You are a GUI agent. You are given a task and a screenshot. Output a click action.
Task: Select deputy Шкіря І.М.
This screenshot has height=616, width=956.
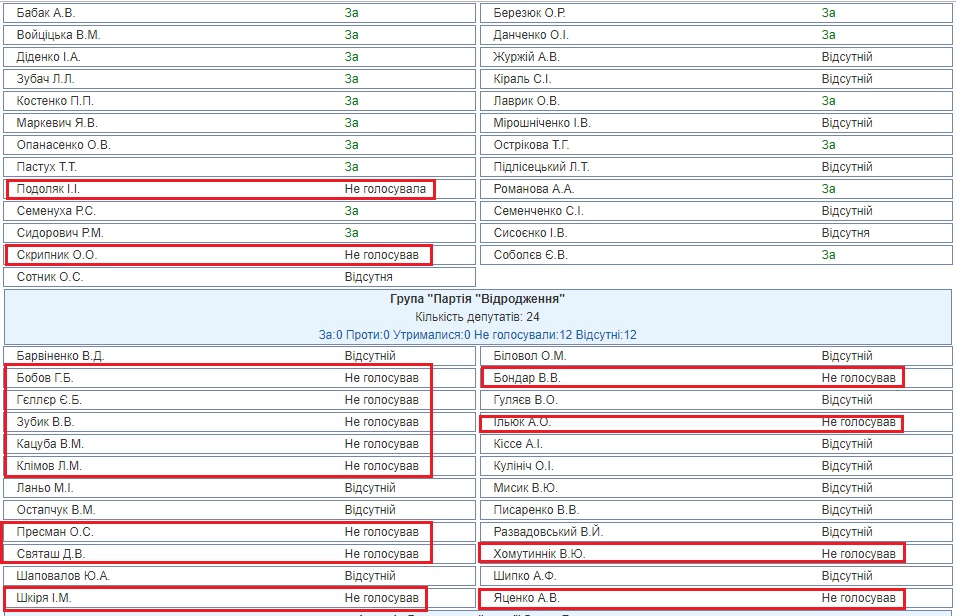pos(44,598)
